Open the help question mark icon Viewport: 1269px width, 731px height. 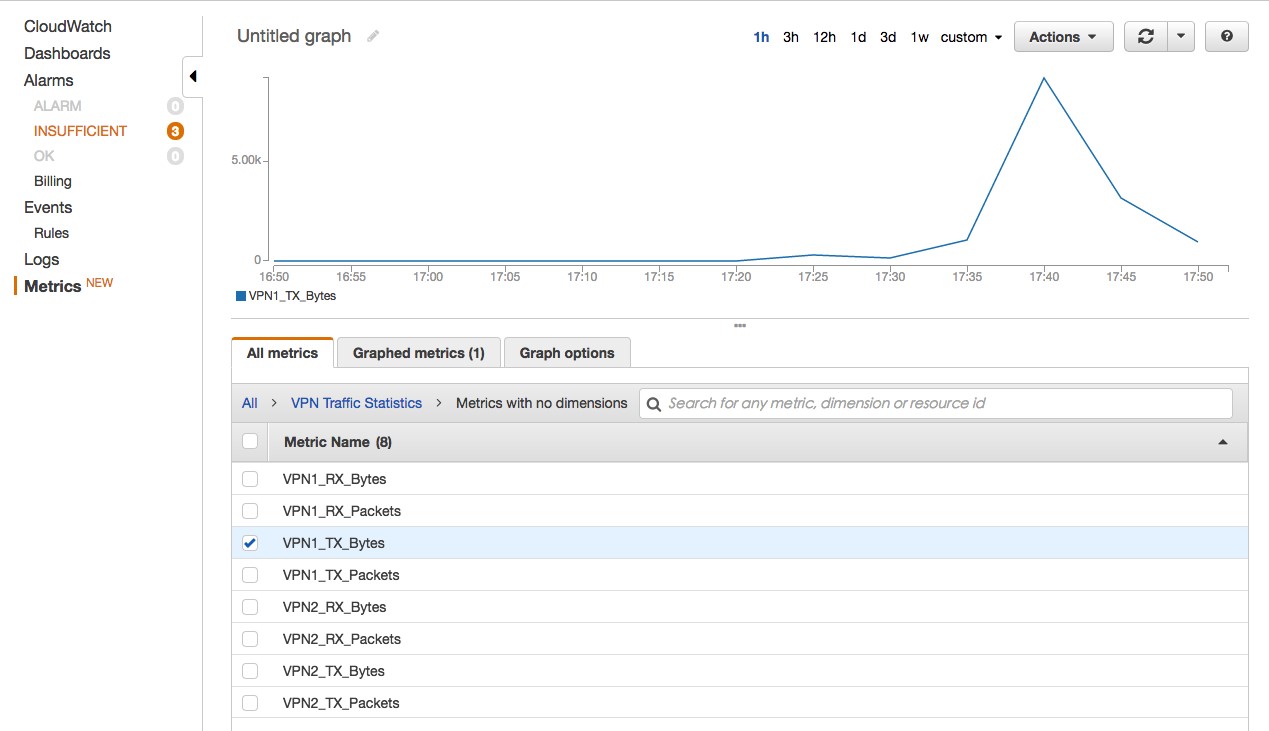tap(1227, 37)
